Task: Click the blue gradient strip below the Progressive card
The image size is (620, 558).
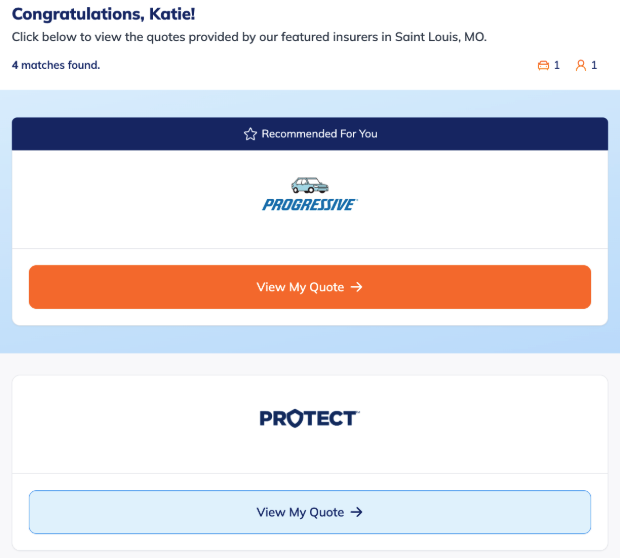Action: point(309,340)
